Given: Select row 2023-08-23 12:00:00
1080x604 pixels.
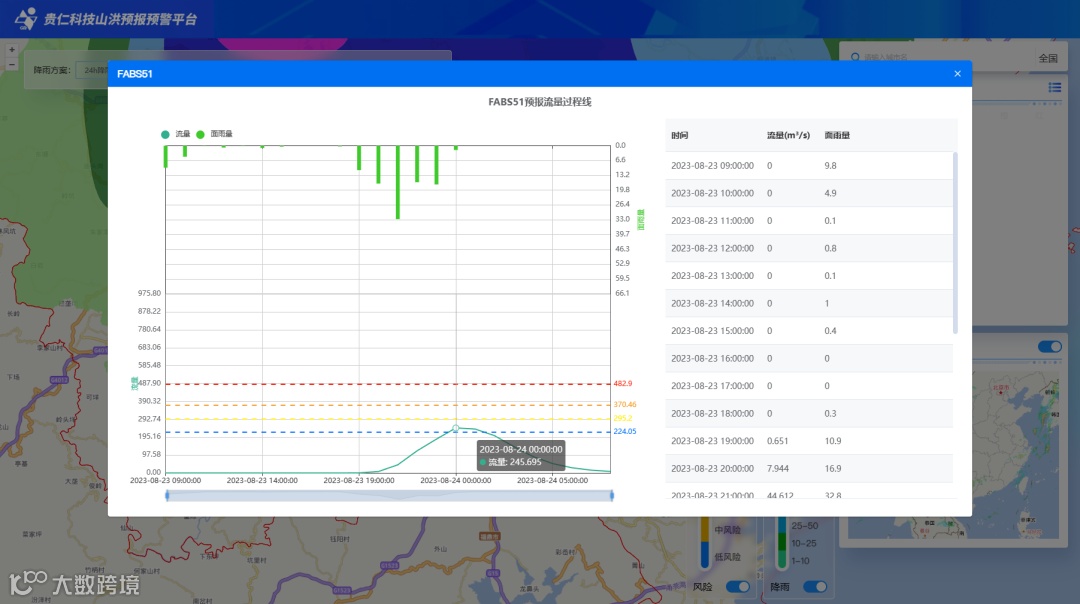Looking at the screenshot, I should pos(809,248).
